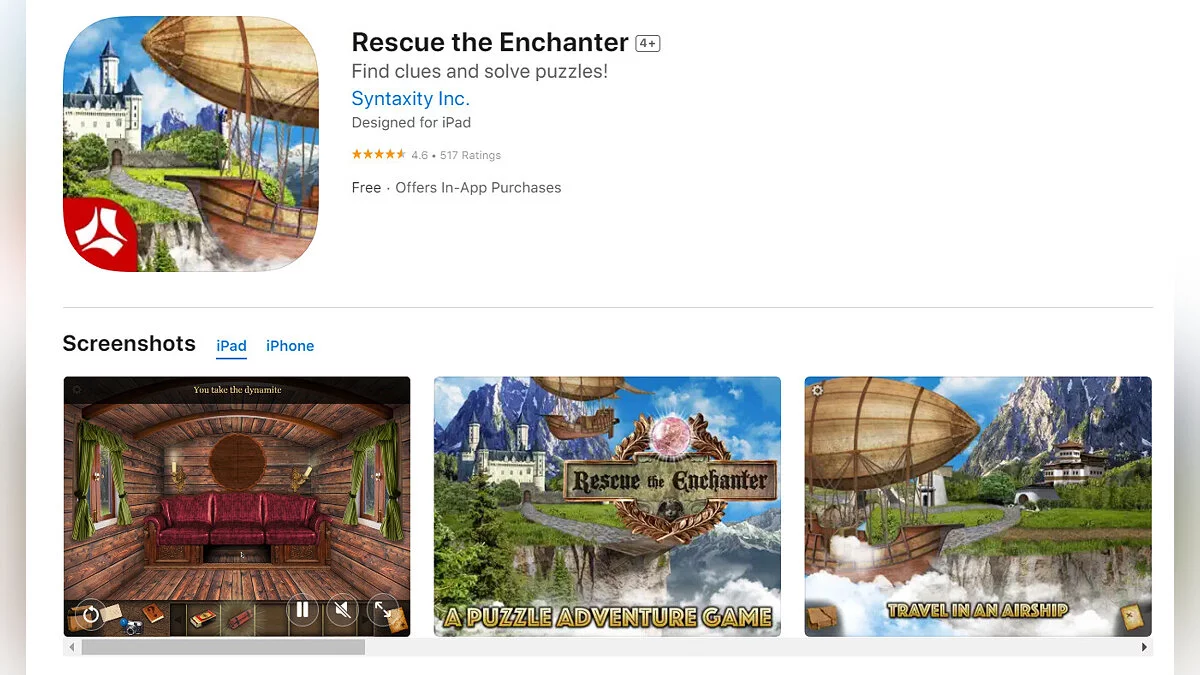
Task: Select the iPad screenshots tab
Action: pyautogui.click(x=231, y=346)
